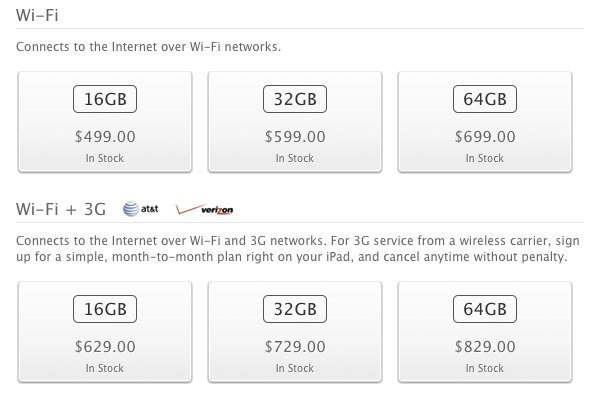Image resolution: width=597 pixels, height=403 pixels.
Task: Select the Wi-Fi 32GB $599.00 option
Action: click(x=295, y=122)
